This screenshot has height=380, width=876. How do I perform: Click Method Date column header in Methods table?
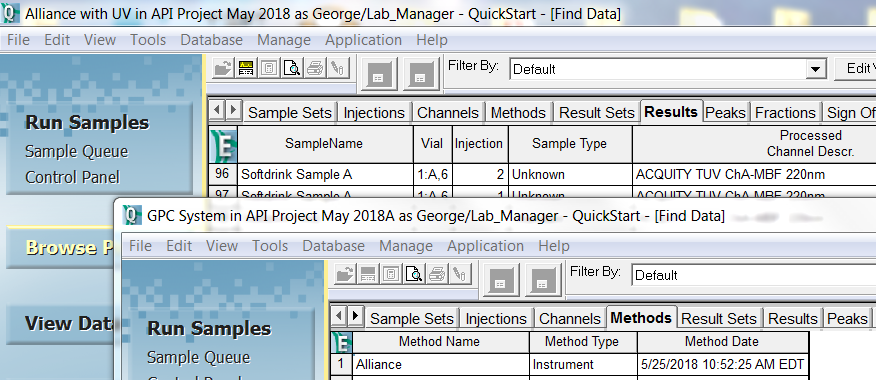(x=722, y=341)
